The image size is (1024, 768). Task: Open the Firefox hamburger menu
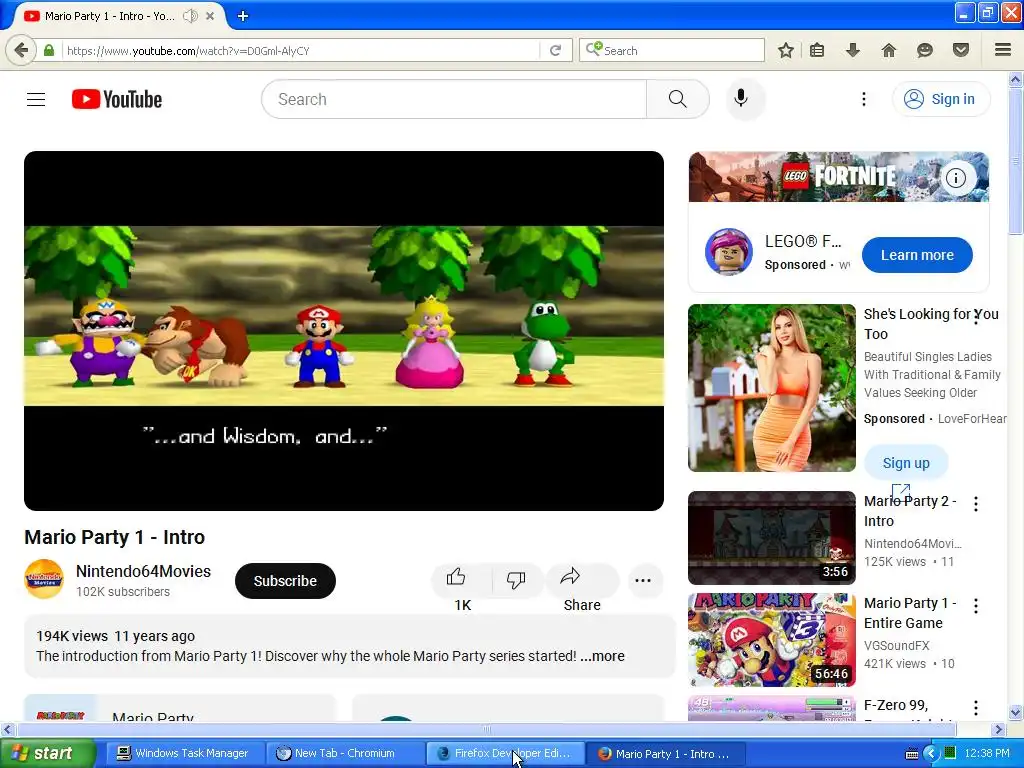coord(1003,50)
